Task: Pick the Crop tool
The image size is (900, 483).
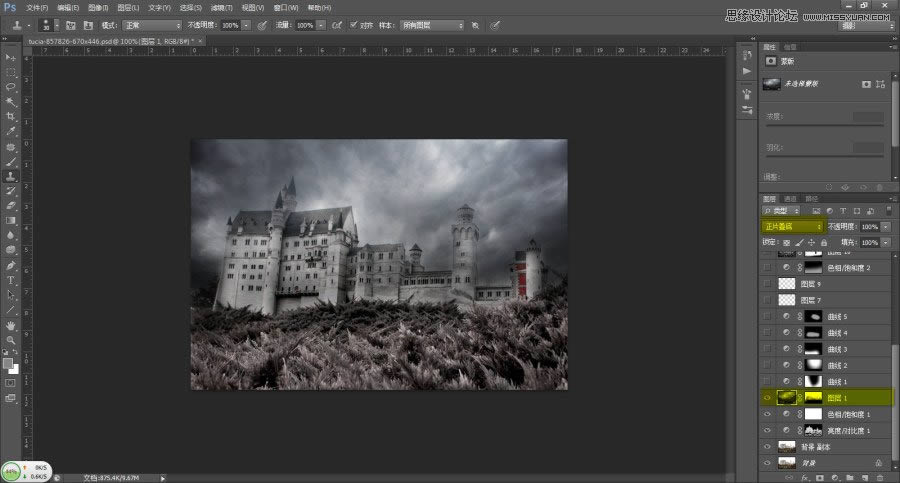Action: 11,116
